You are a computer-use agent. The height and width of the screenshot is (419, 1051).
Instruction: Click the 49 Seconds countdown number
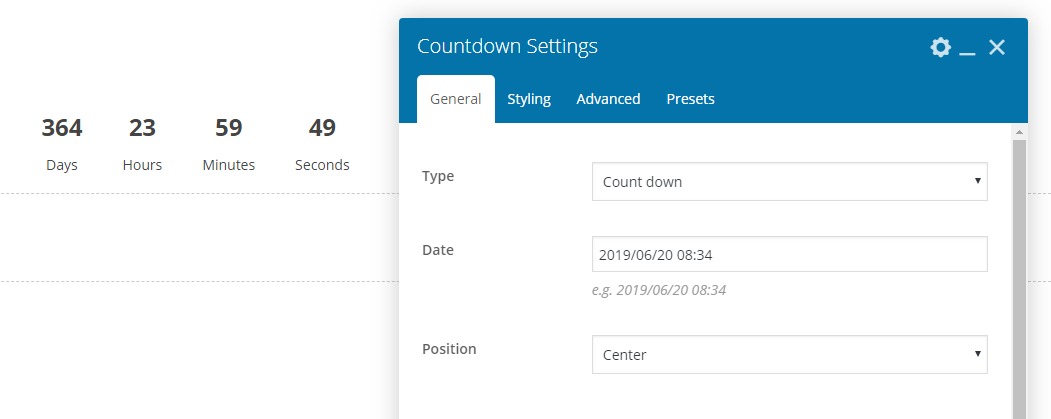tap(322, 128)
